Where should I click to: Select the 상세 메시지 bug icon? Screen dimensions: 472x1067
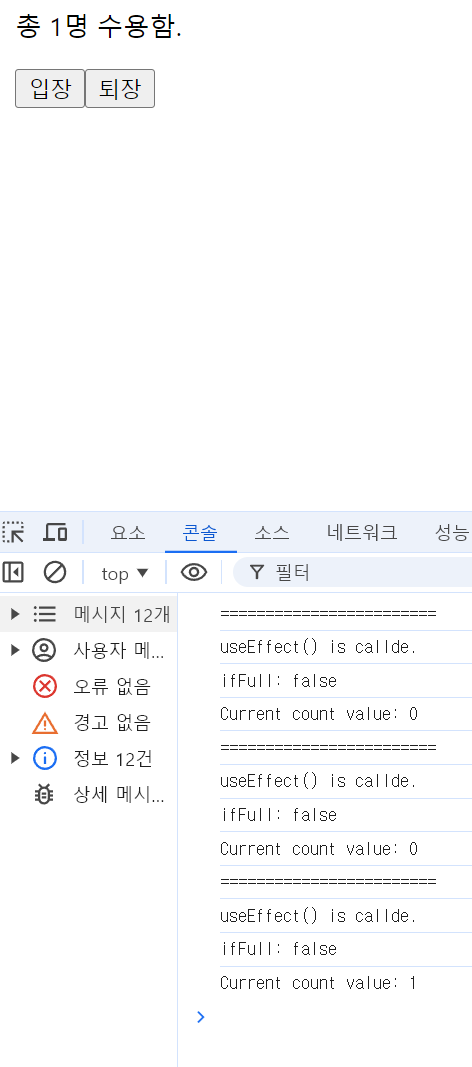click(x=45, y=794)
